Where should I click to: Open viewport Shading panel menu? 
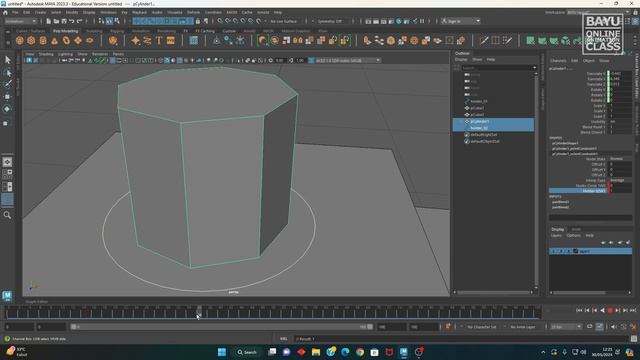[46, 54]
